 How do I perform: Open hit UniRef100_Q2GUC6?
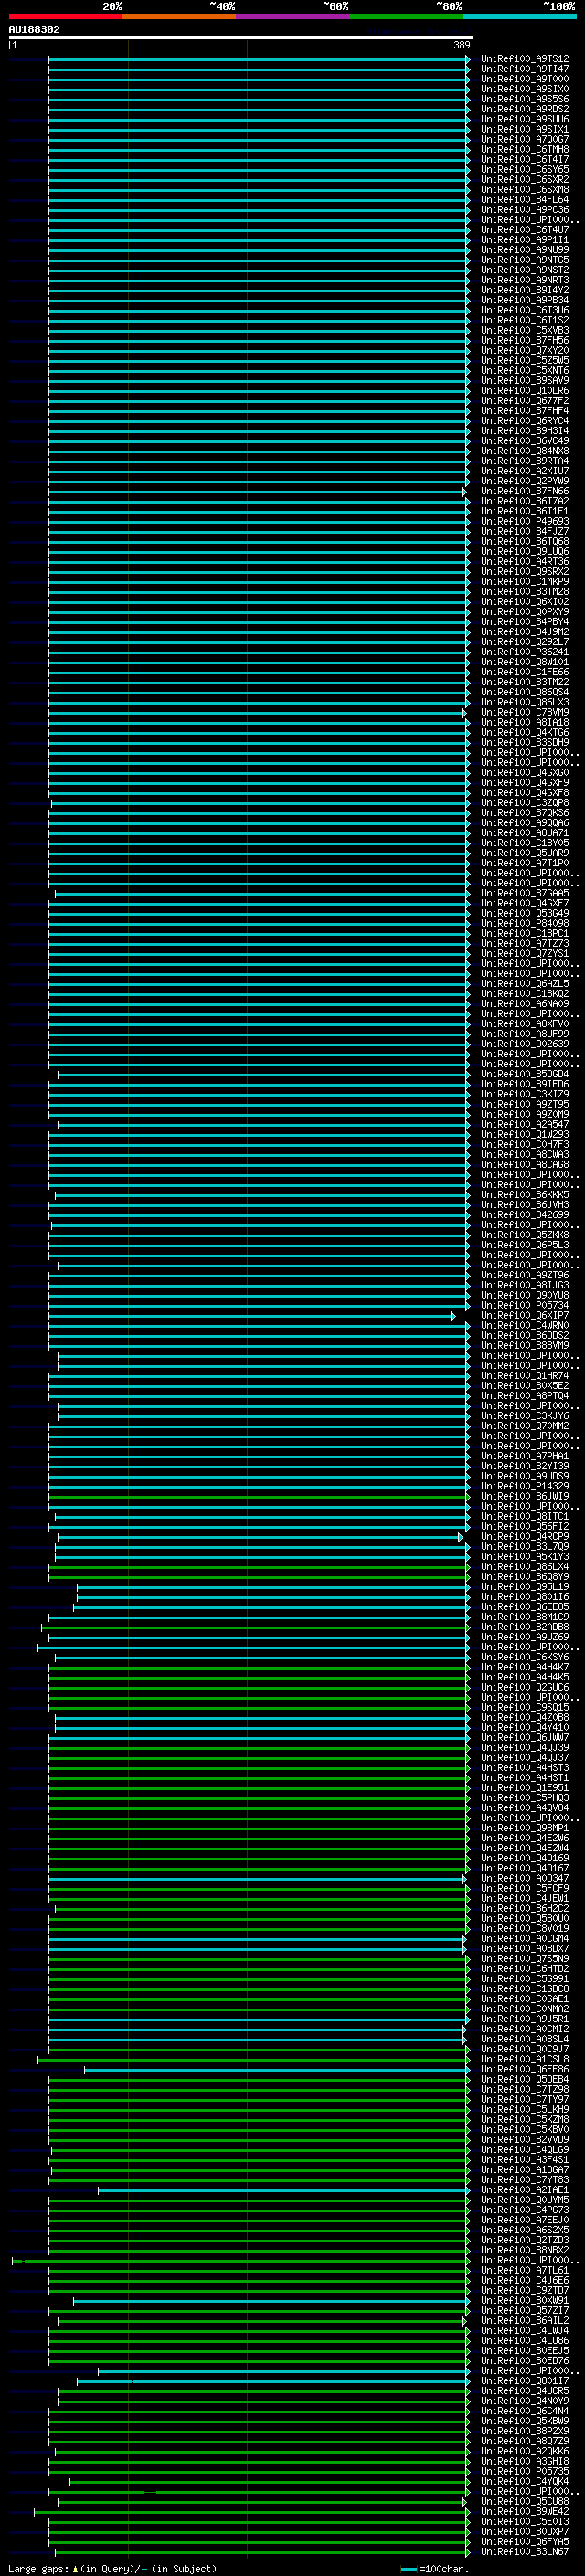[525, 1687]
